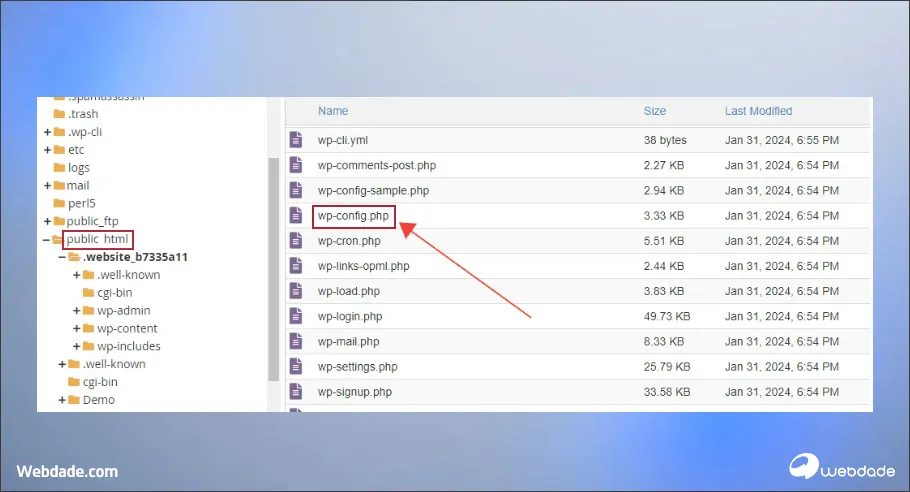Click the logs folder icon

[x=59, y=168]
